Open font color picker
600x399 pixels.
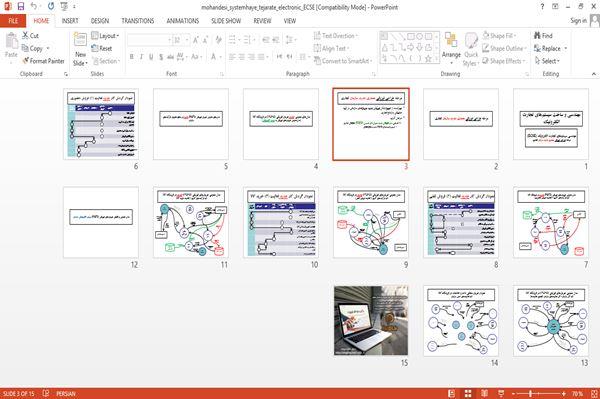215,57
